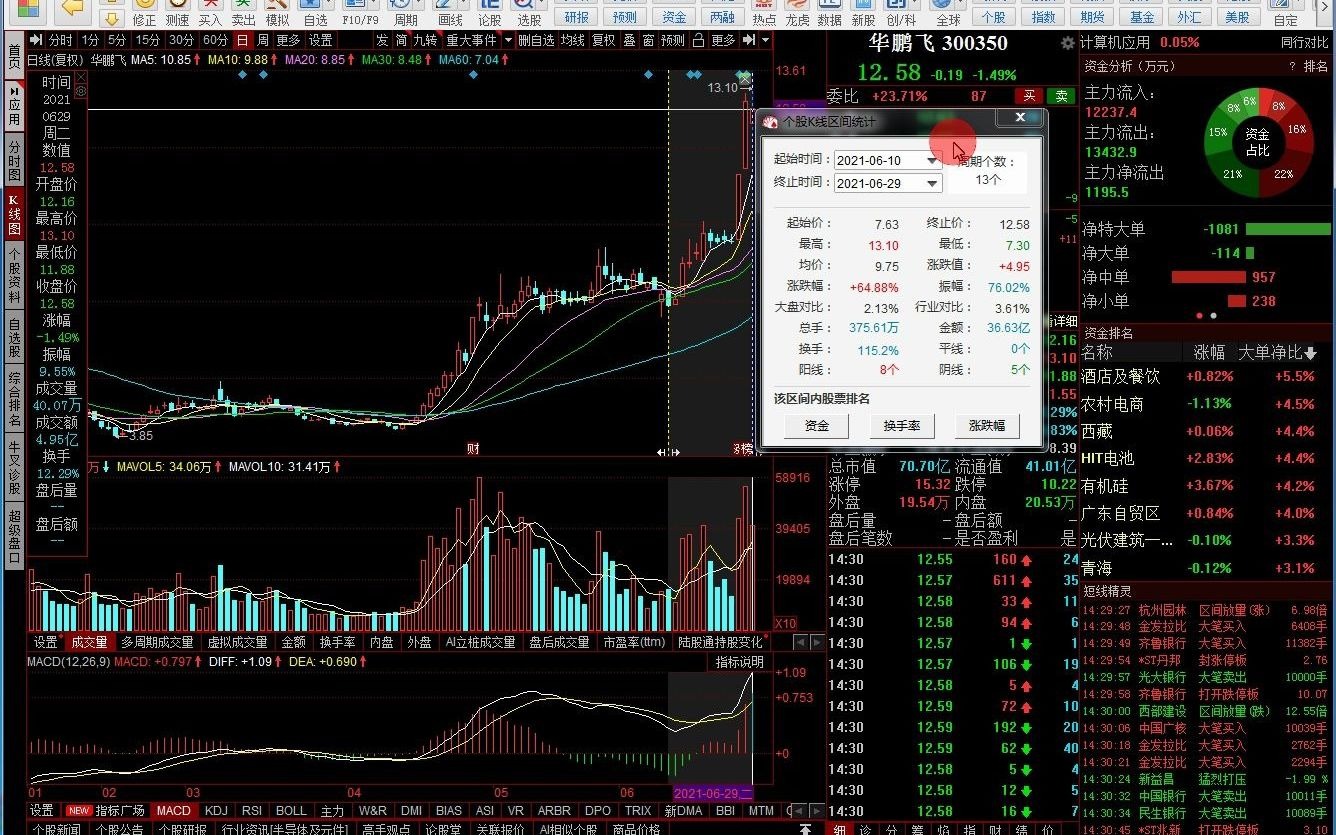The width and height of the screenshot is (1336, 835).
Task: Click the question mark next to 排名
Action: point(1292,65)
